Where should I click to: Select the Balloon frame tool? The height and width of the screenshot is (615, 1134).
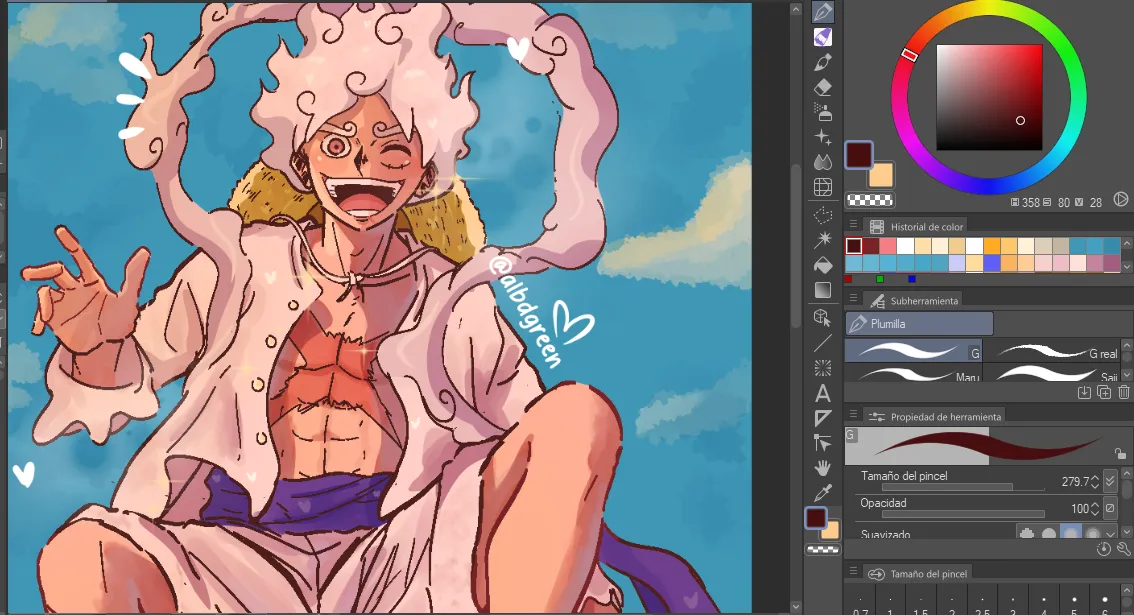822,418
